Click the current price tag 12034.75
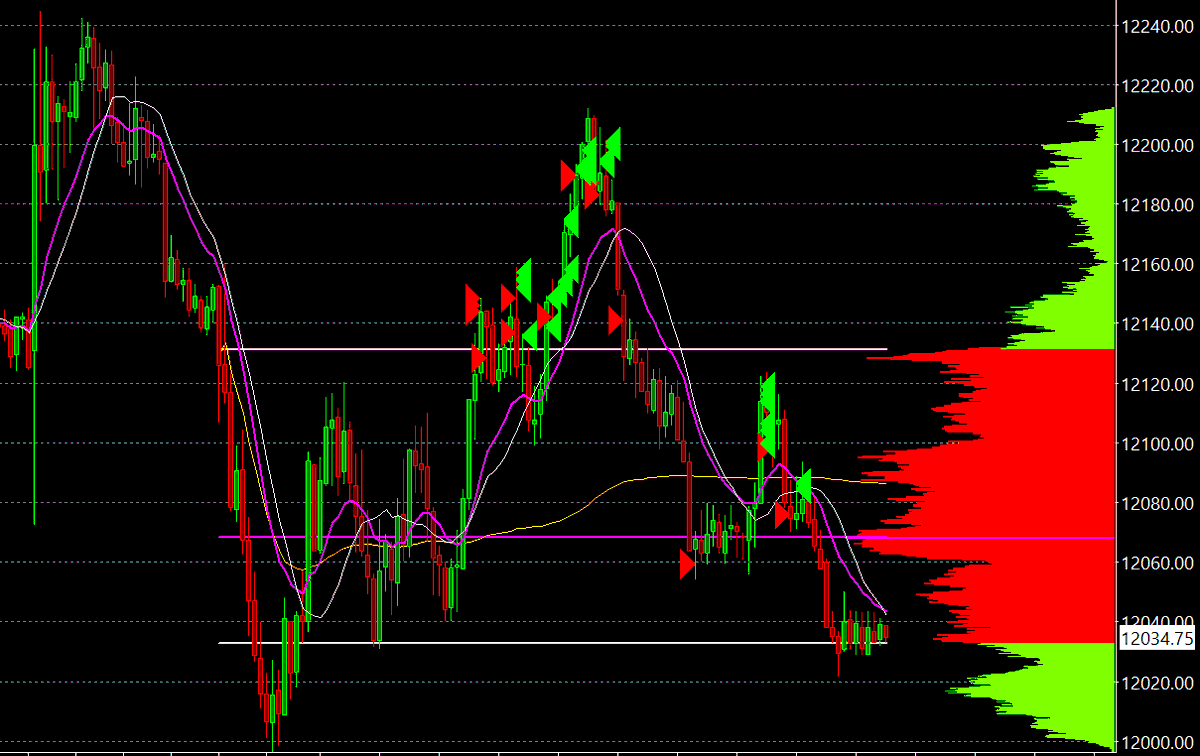Viewport: 1200px width, 756px height. coord(1157,639)
